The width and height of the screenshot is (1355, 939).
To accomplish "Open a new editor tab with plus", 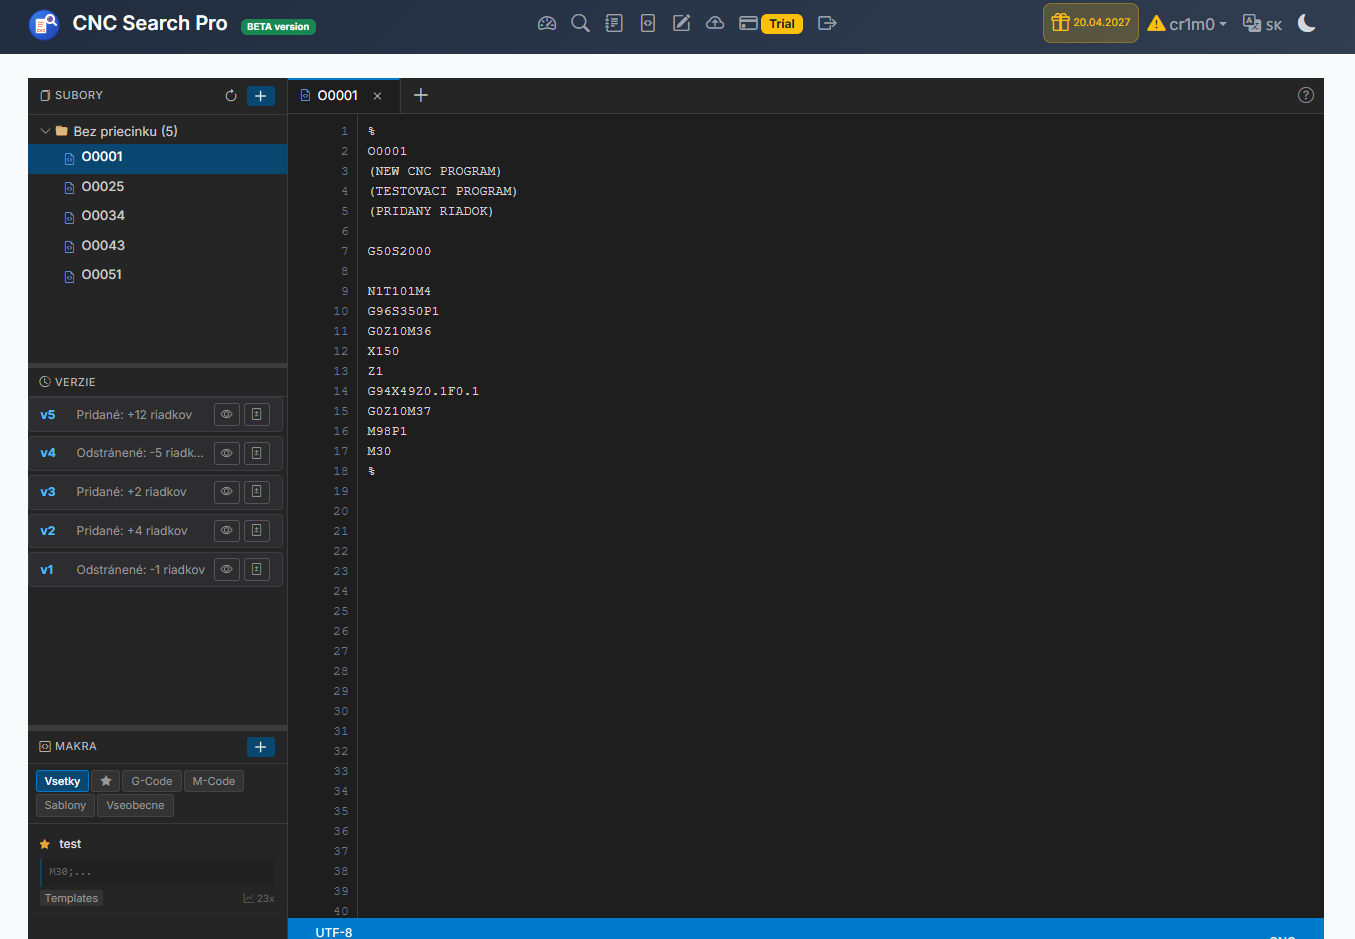I will 421,95.
